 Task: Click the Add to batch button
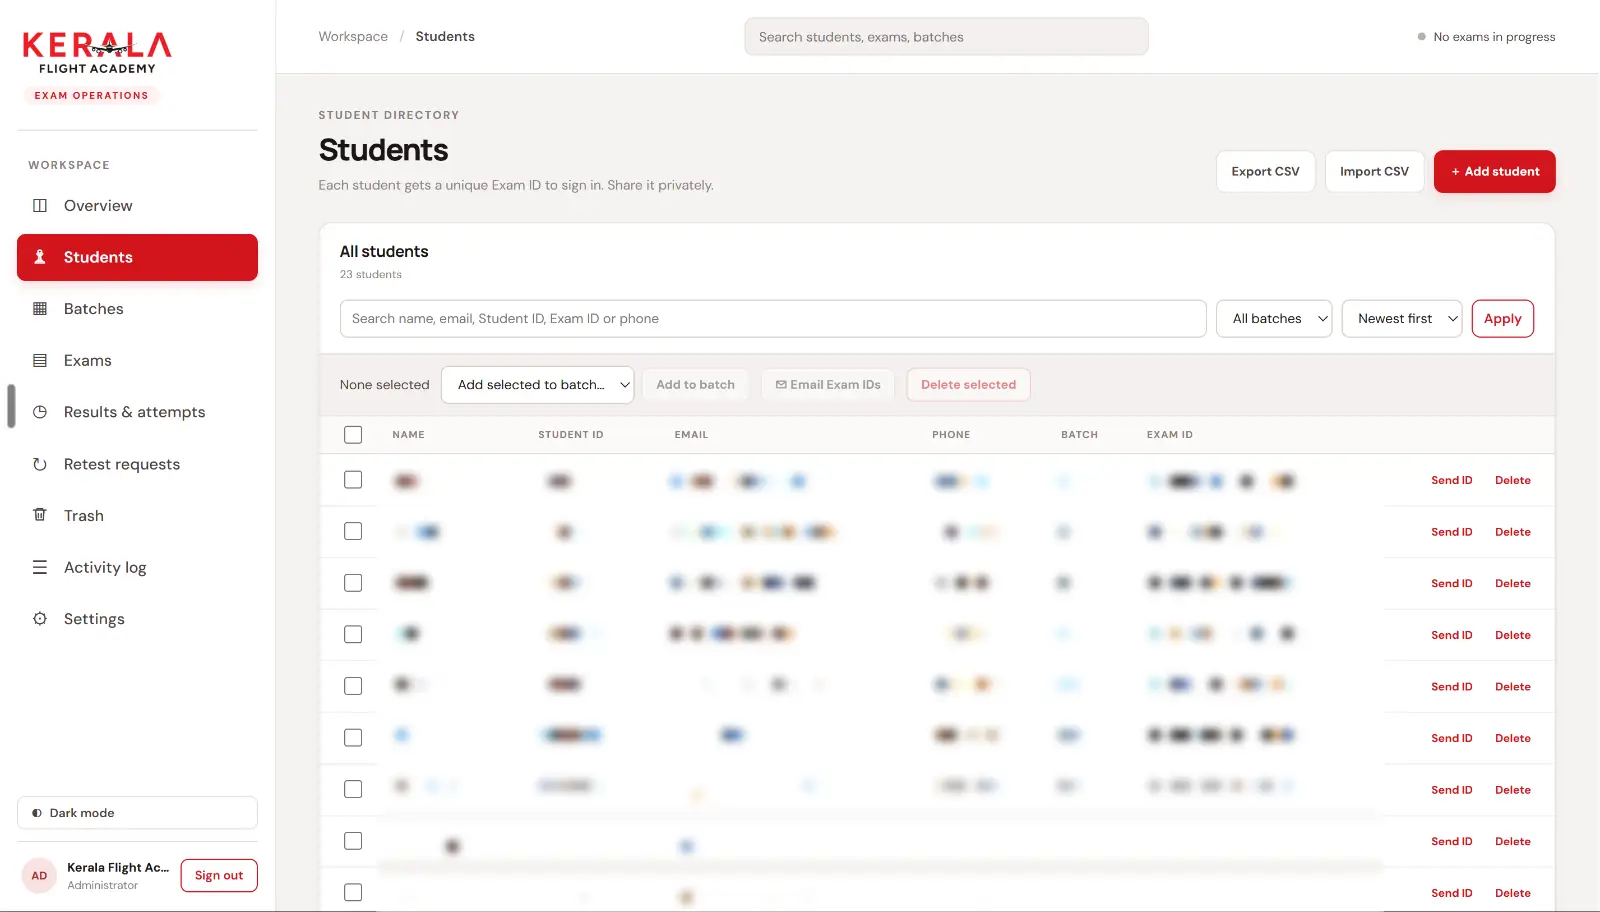click(695, 385)
